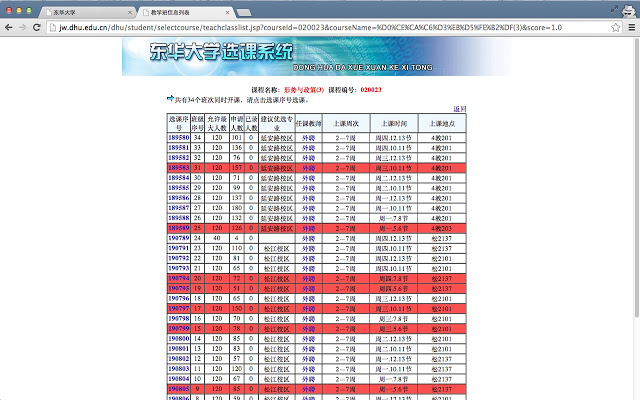Open teacher 外聘 link in row 189580

(309, 138)
